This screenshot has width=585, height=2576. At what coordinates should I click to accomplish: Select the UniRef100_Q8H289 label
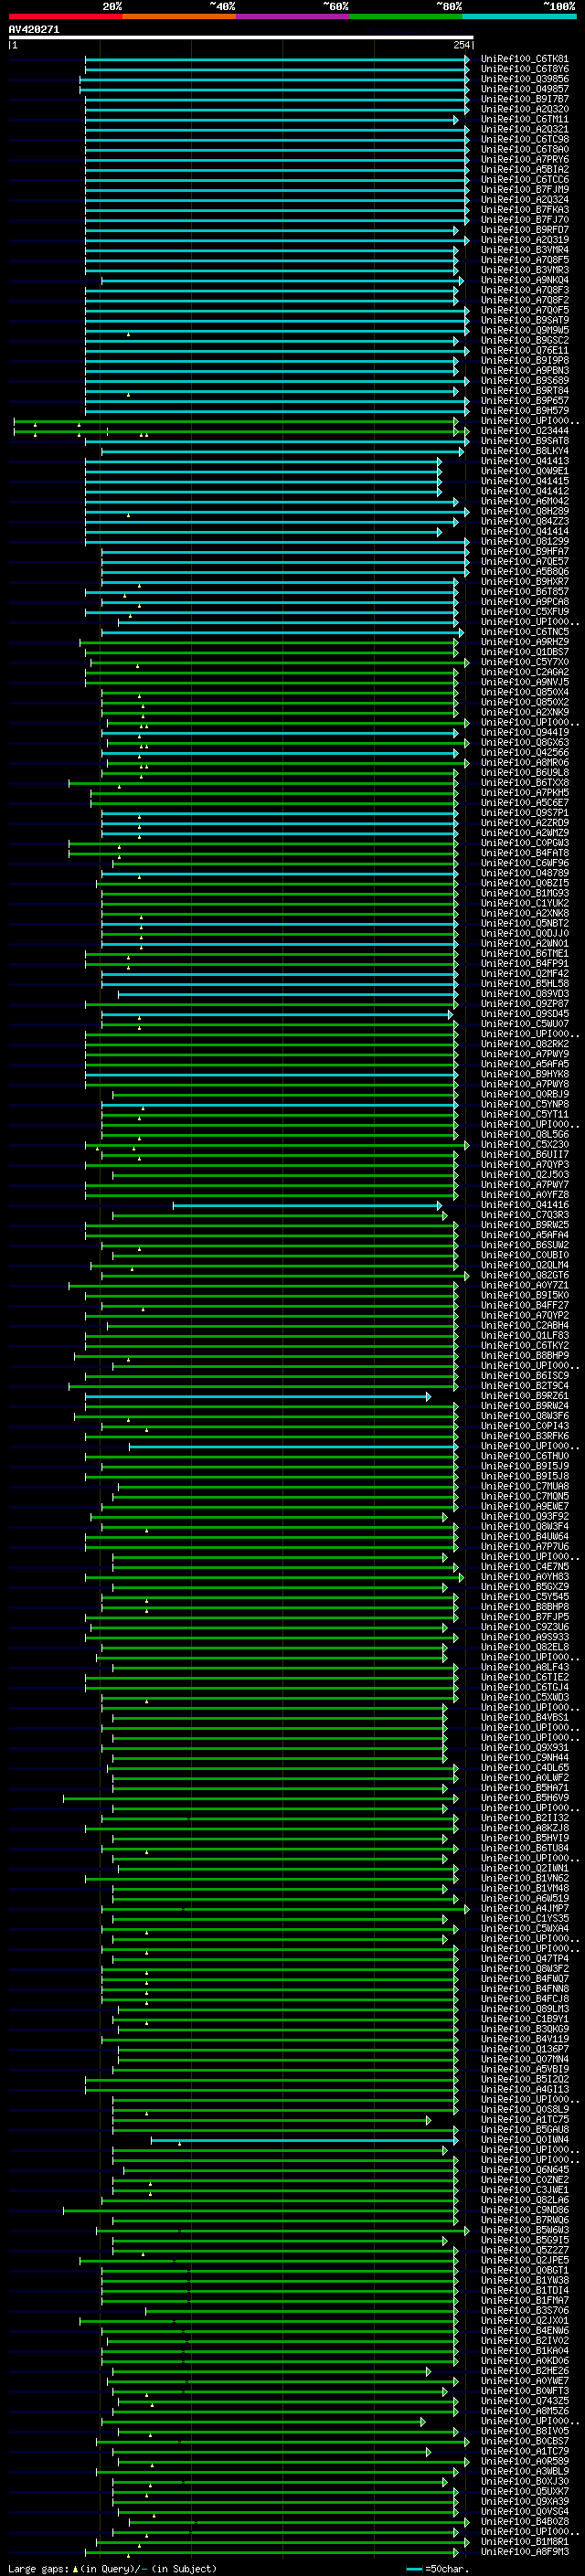(x=524, y=511)
